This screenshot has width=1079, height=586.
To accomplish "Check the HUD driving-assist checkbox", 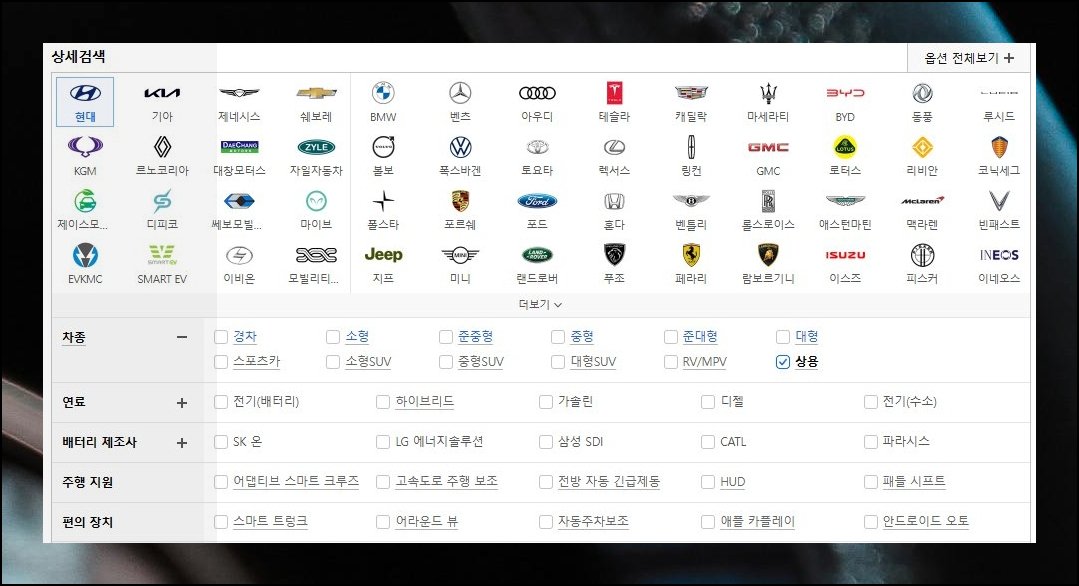I will pyautogui.click(x=708, y=482).
